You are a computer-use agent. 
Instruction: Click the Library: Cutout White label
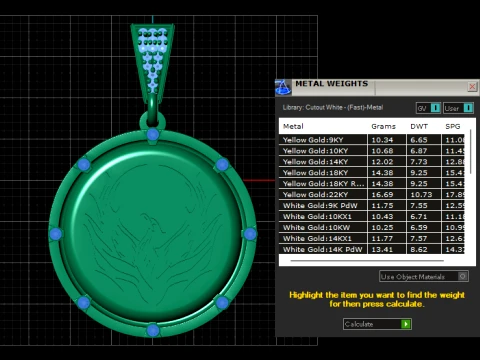pyautogui.click(x=333, y=108)
